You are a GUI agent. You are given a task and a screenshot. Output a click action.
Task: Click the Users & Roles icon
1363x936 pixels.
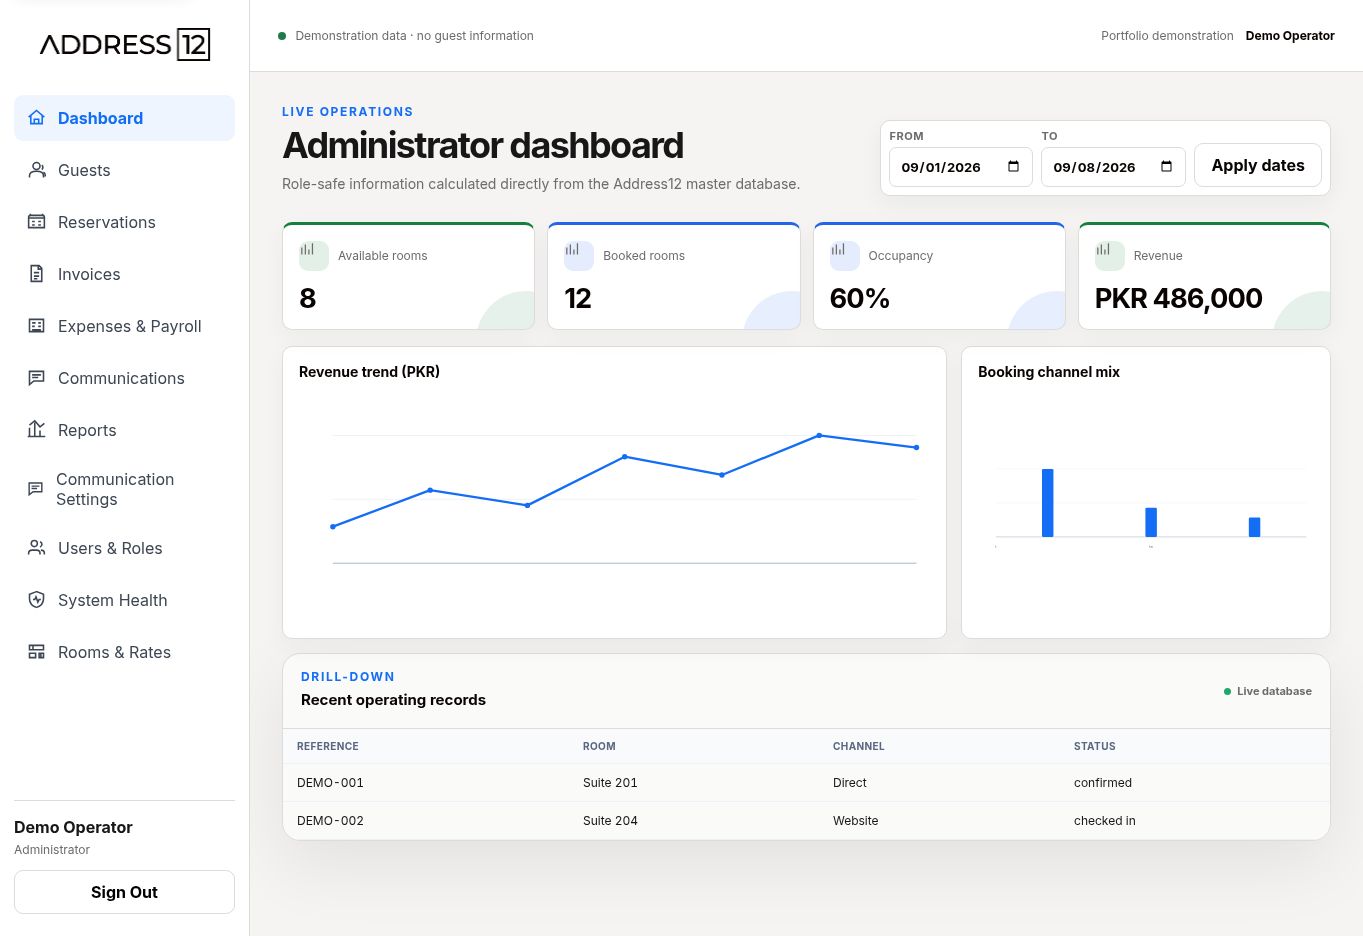tap(37, 548)
